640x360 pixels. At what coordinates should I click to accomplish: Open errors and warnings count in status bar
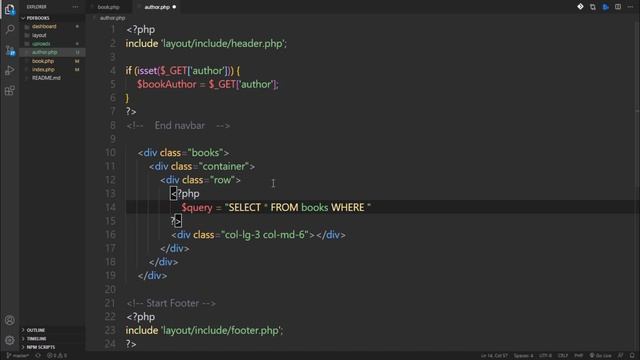point(57,356)
